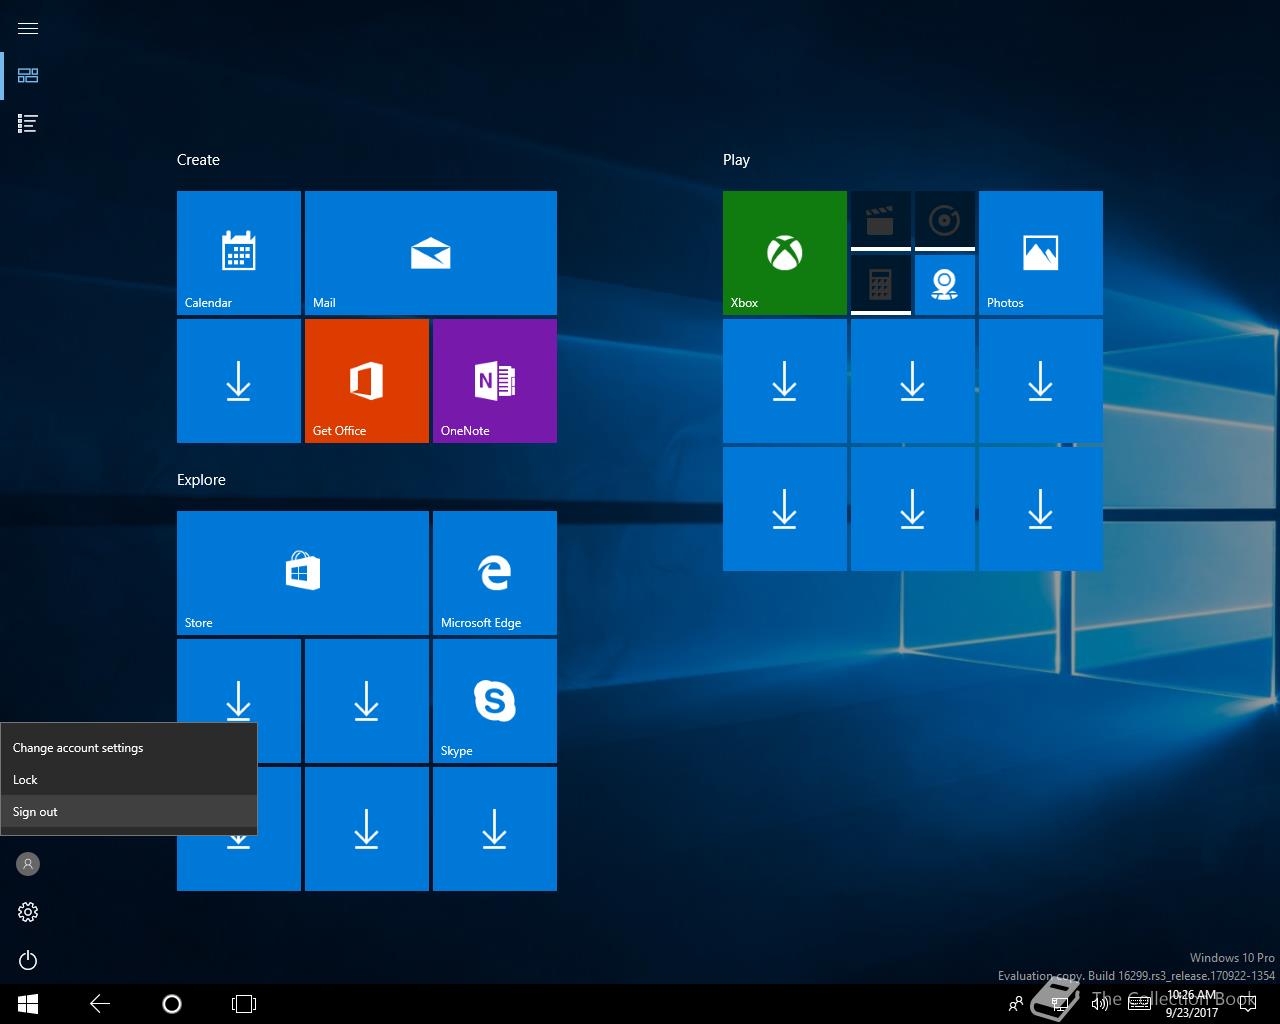Launch the Xbox tile
The height and width of the screenshot is (1024, 1280).
click(x=785, y=253)
